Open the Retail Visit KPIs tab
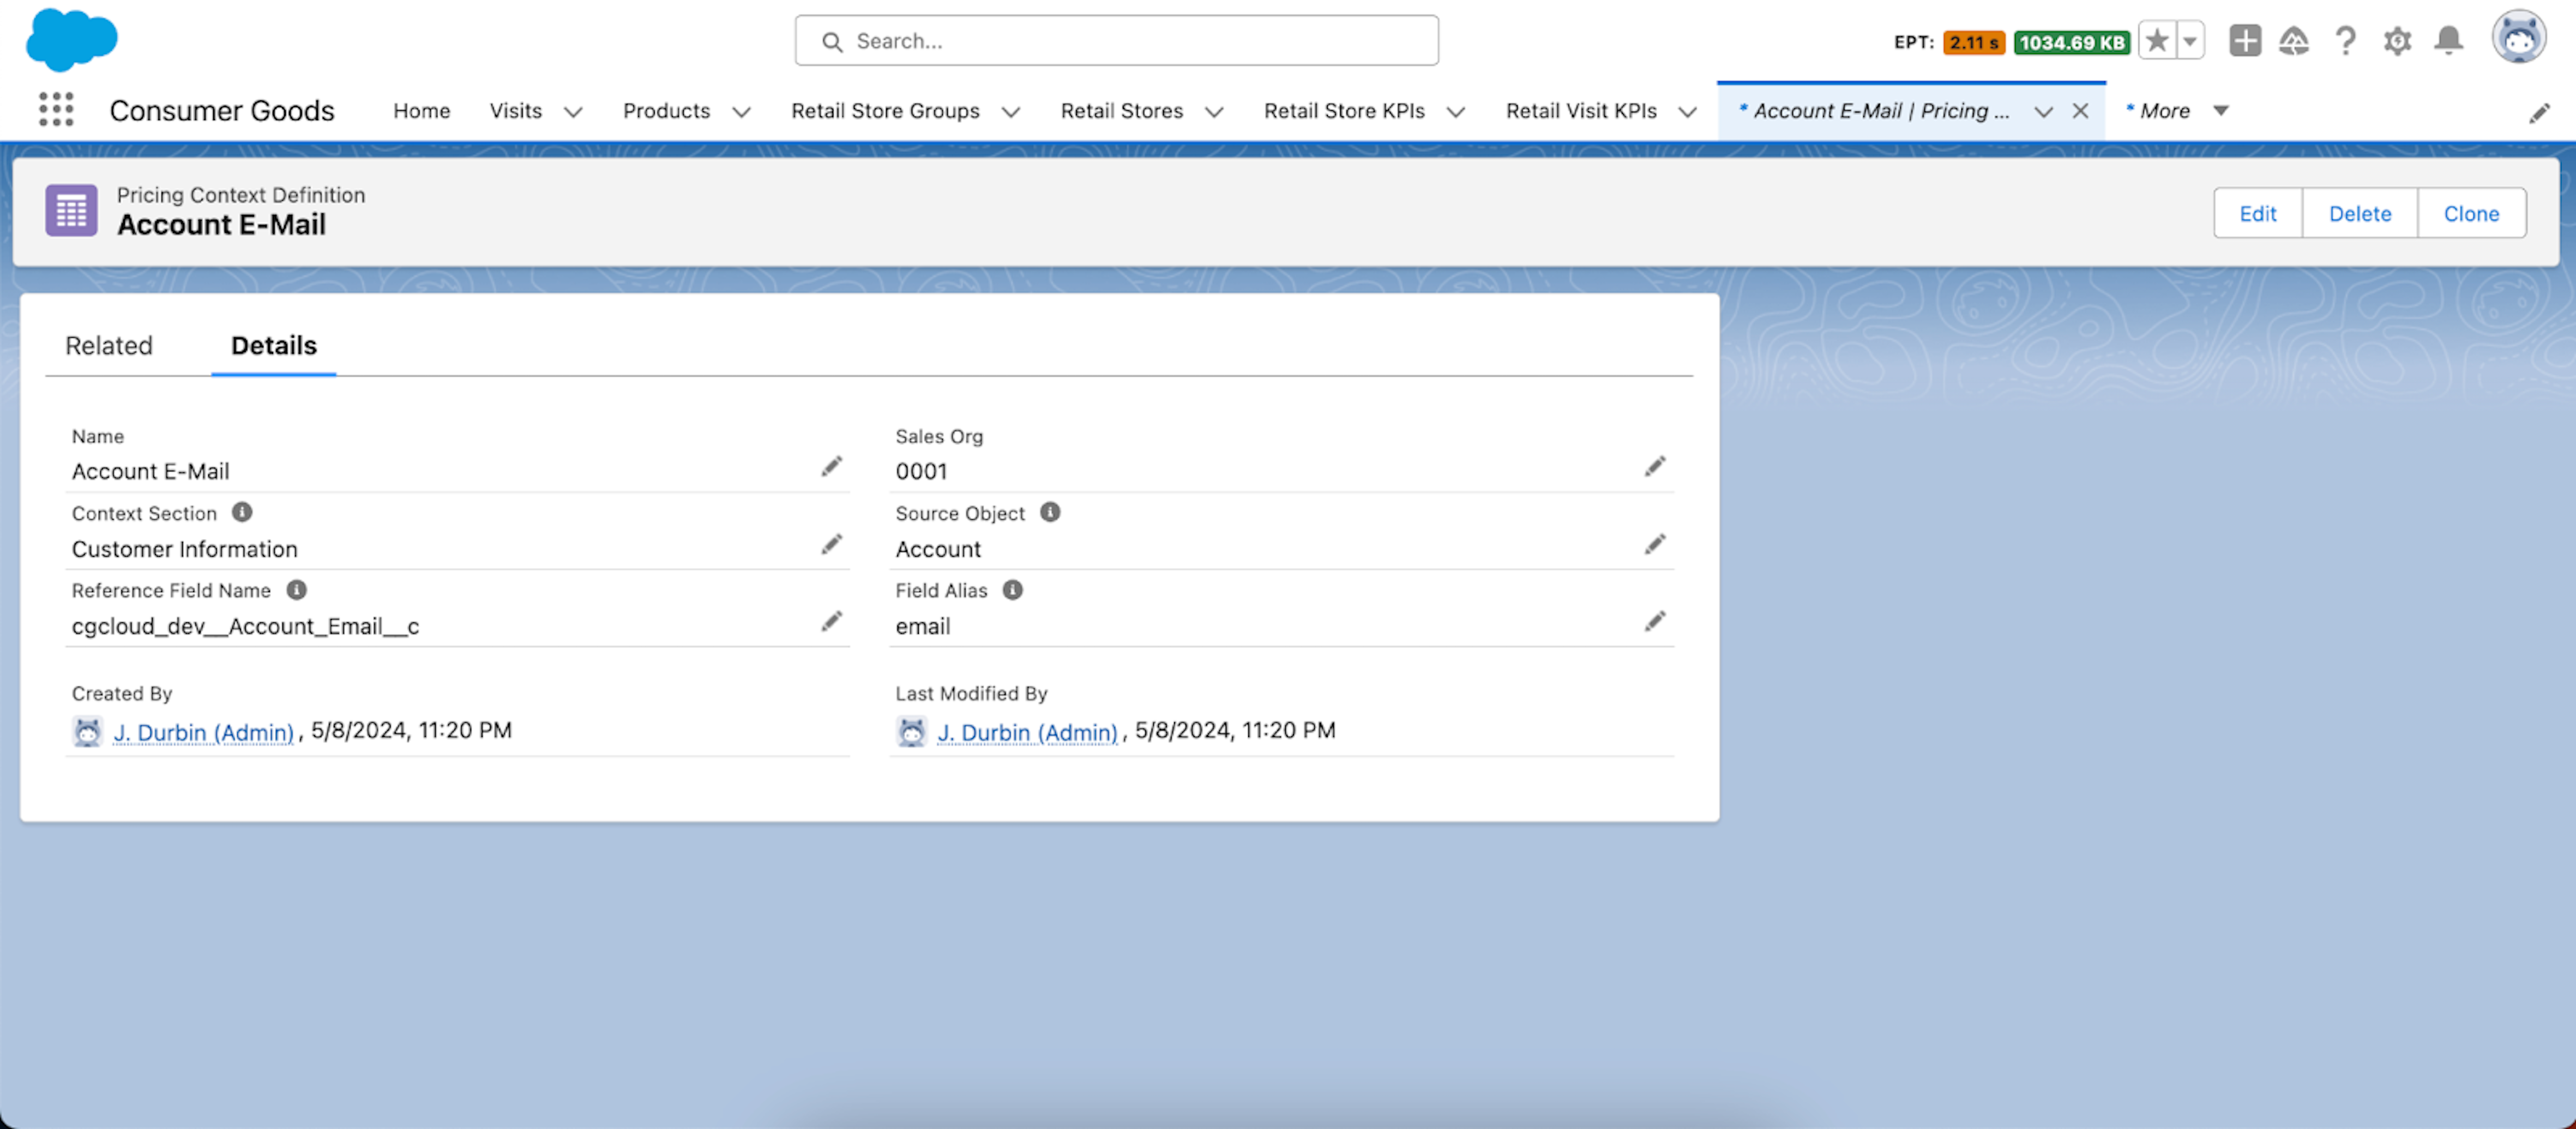Image resolution: width=2576 pixels, height=1129 pixels. pyautogui.click(x=1581, y=111)
